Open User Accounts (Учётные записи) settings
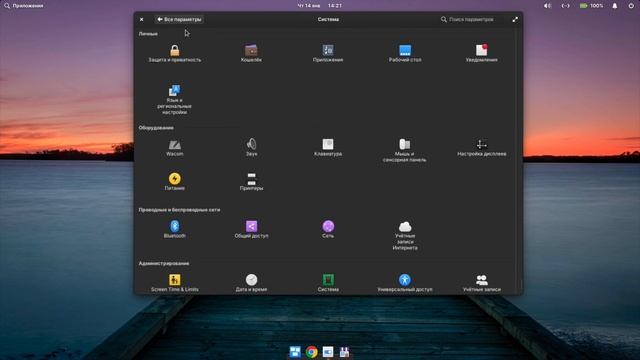The image size is (640, 360). pos(482,283)
